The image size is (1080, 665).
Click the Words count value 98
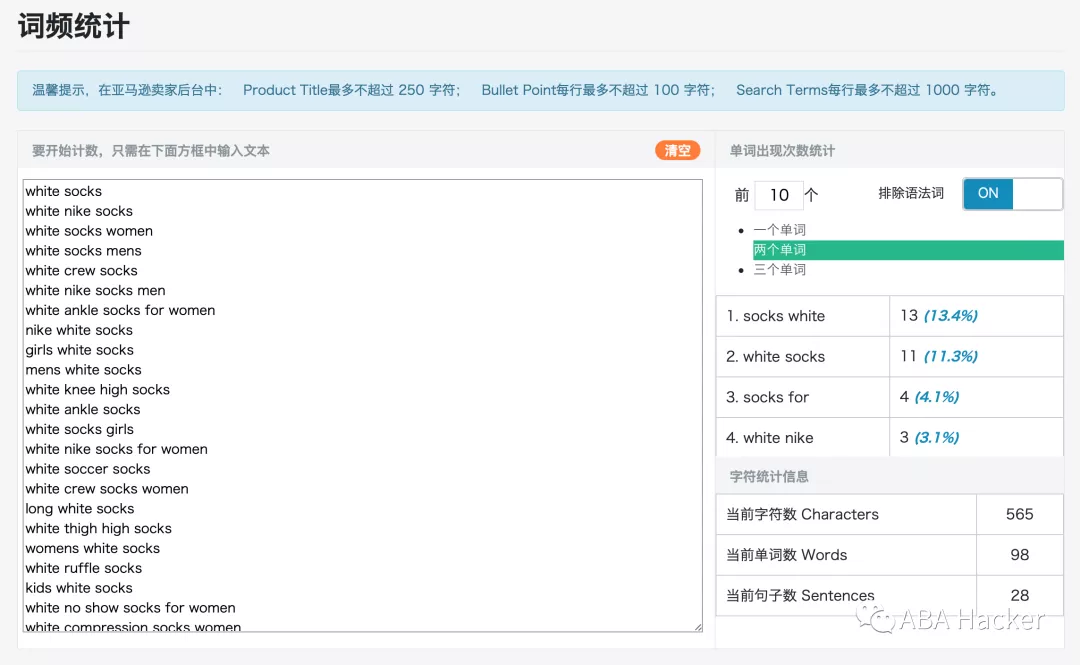[x=1019, y=555]
